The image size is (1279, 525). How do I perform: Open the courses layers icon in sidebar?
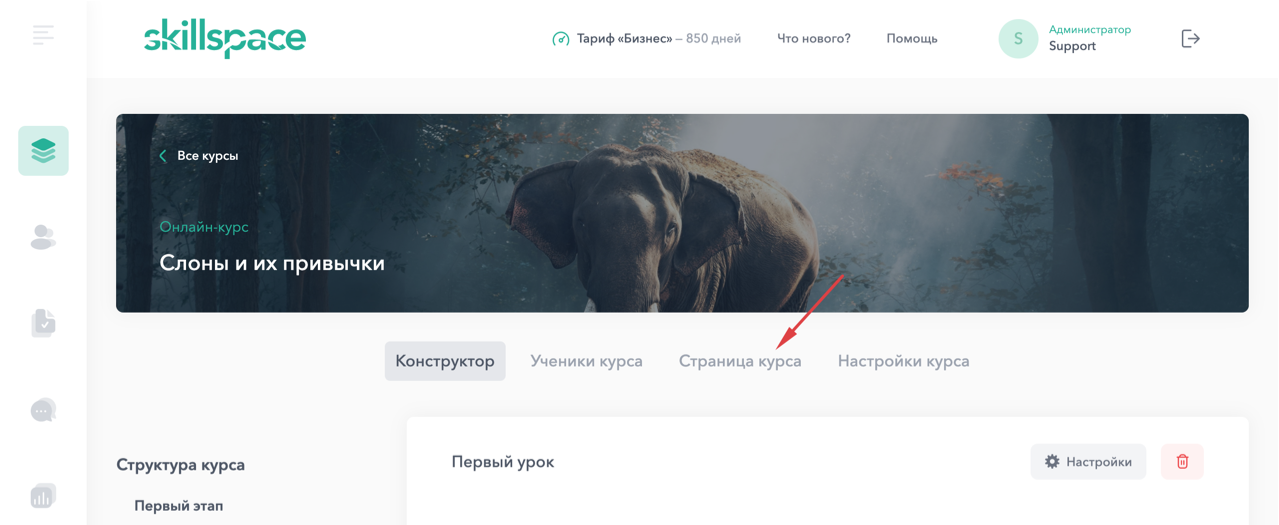[43, 151]
